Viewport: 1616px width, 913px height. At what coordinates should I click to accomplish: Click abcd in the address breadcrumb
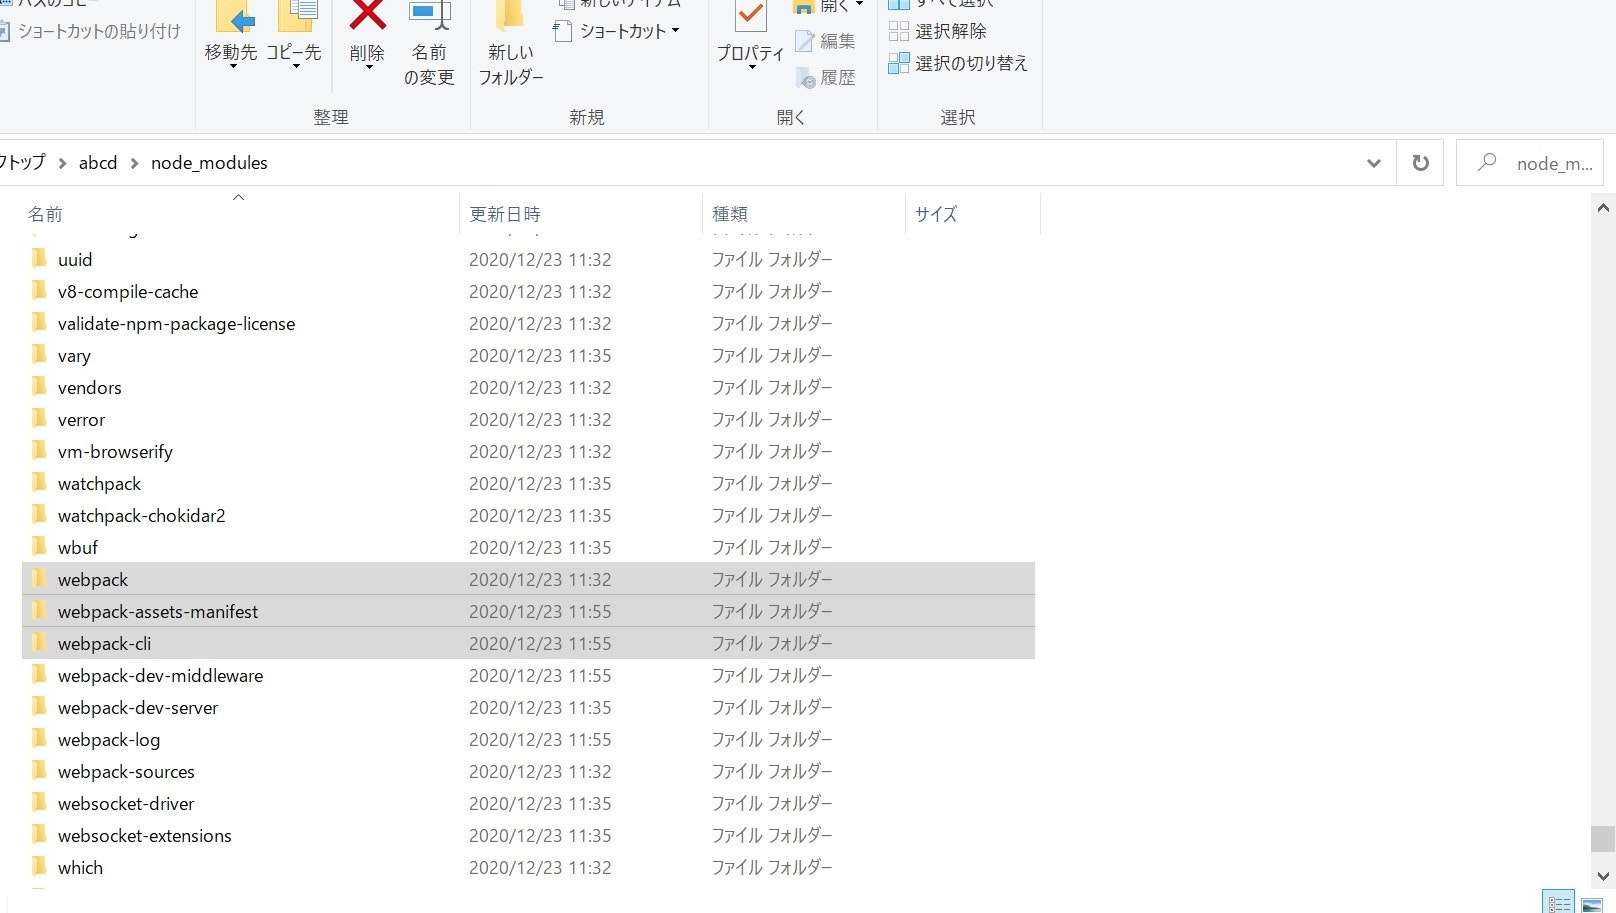(x=98, y=163)
